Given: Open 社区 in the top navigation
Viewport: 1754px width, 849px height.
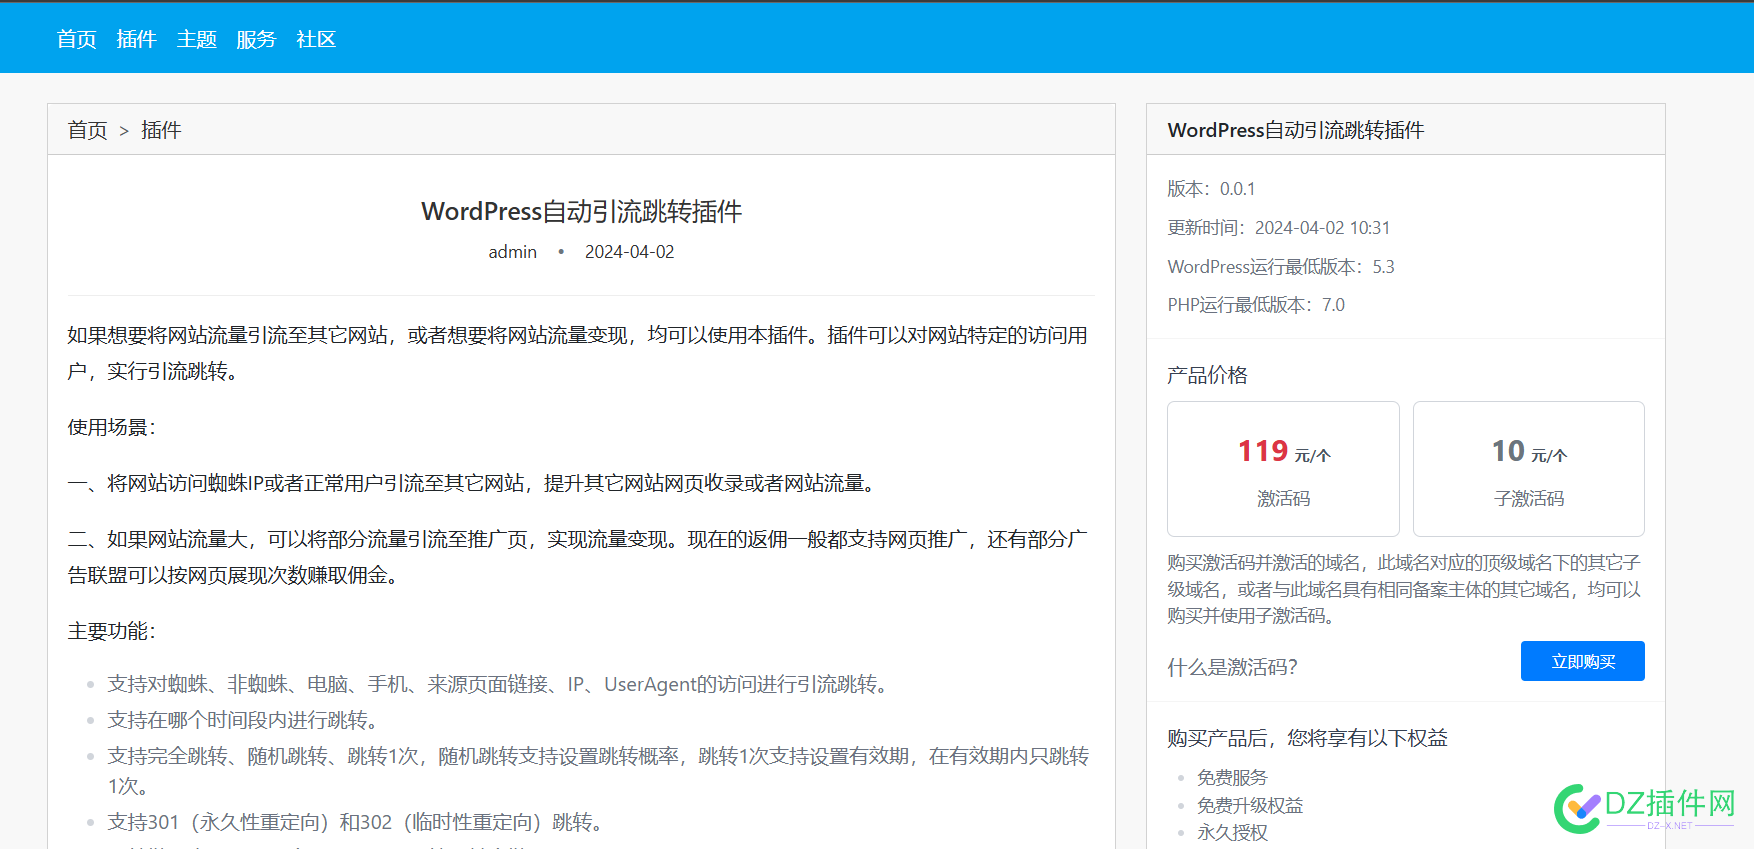Looking at the screenshot, I should point(316,39).
